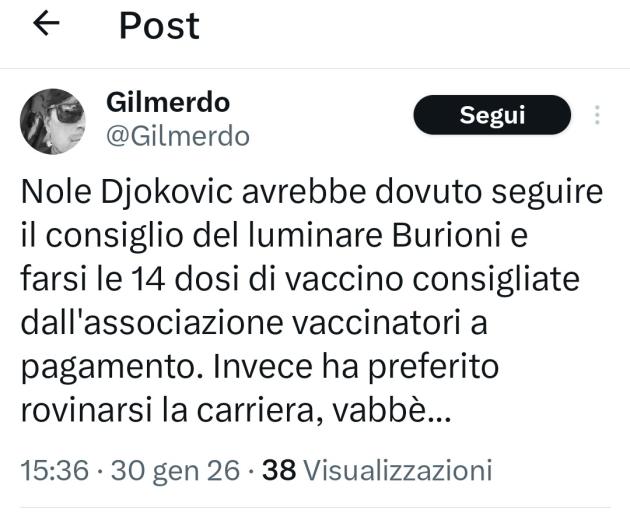Open the Gilmerdo display name profile link
630x527 pixels.
[x=168, y=102]
